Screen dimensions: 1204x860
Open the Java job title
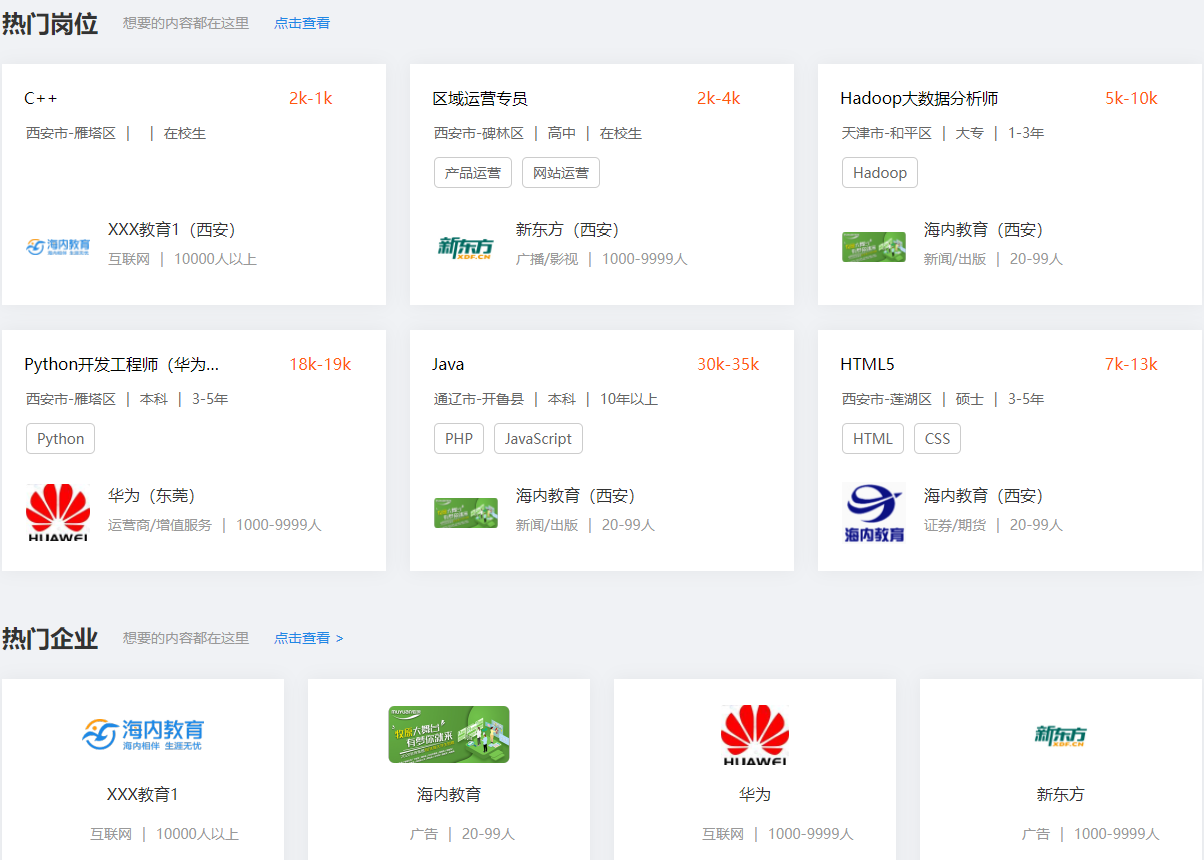pyautogui.click(x=448, y=364)
